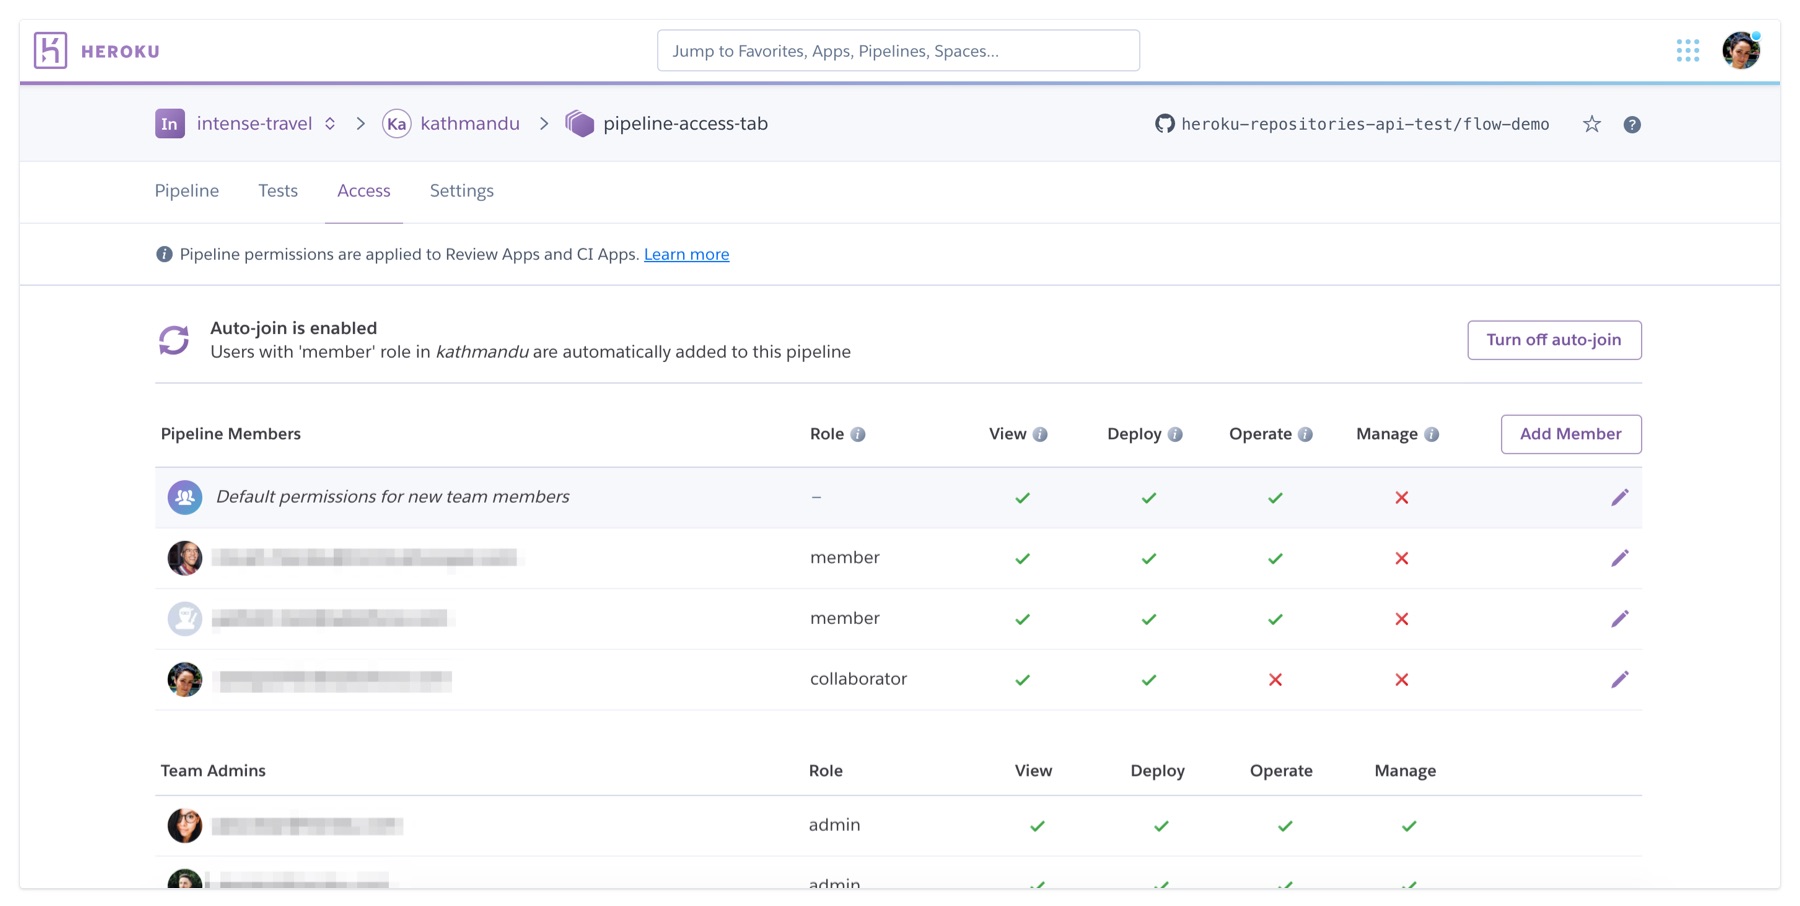
Task: Open the GitHub repository heroku-repositories-api-test/flow-demo
Action: [x=1354, y=124]
